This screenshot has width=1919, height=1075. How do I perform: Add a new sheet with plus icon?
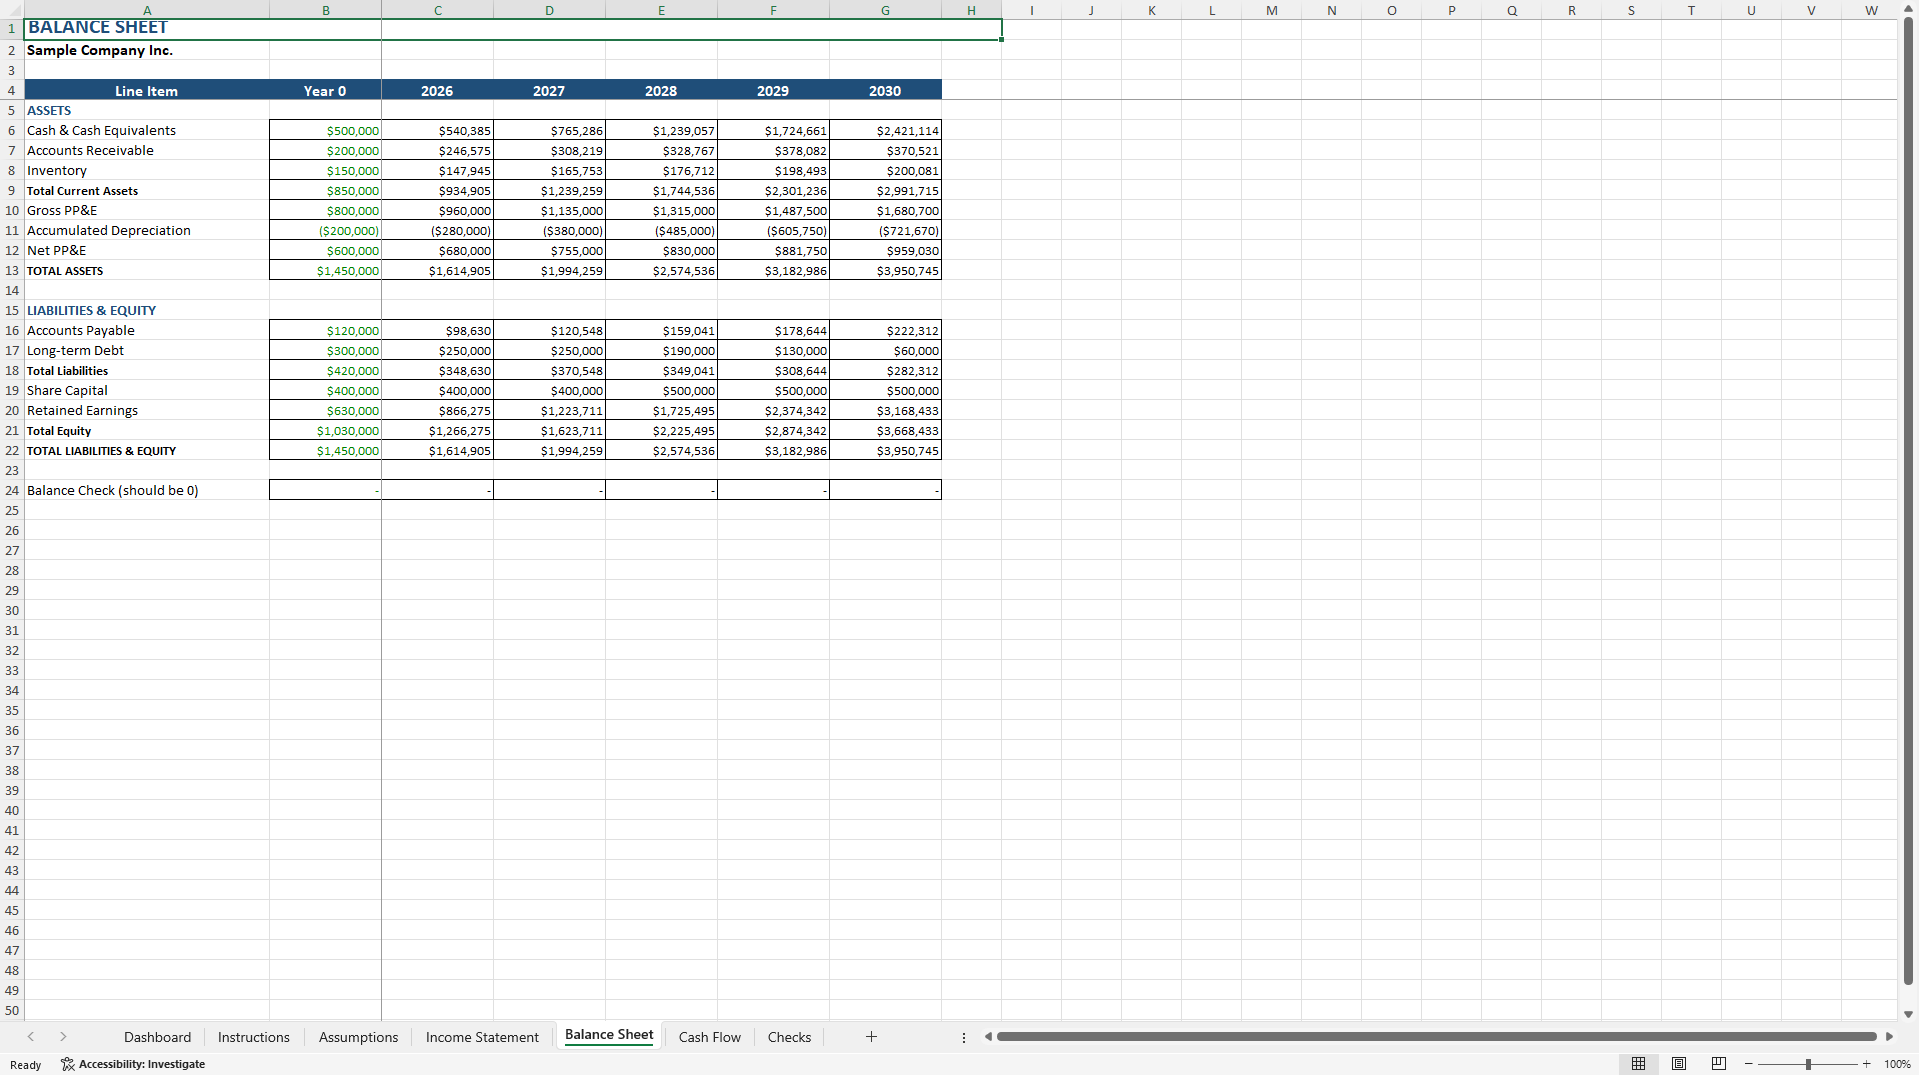coord(871,1037)
